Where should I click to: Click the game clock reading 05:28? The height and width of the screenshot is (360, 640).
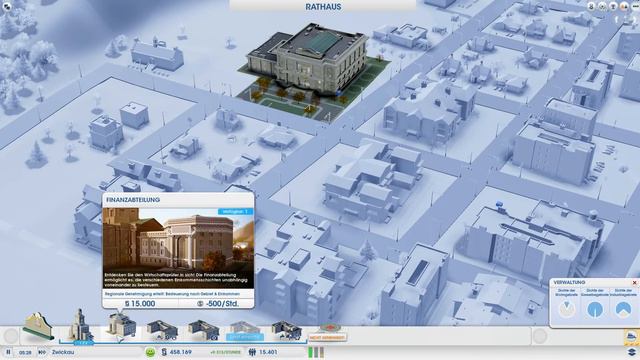point(25,352)
